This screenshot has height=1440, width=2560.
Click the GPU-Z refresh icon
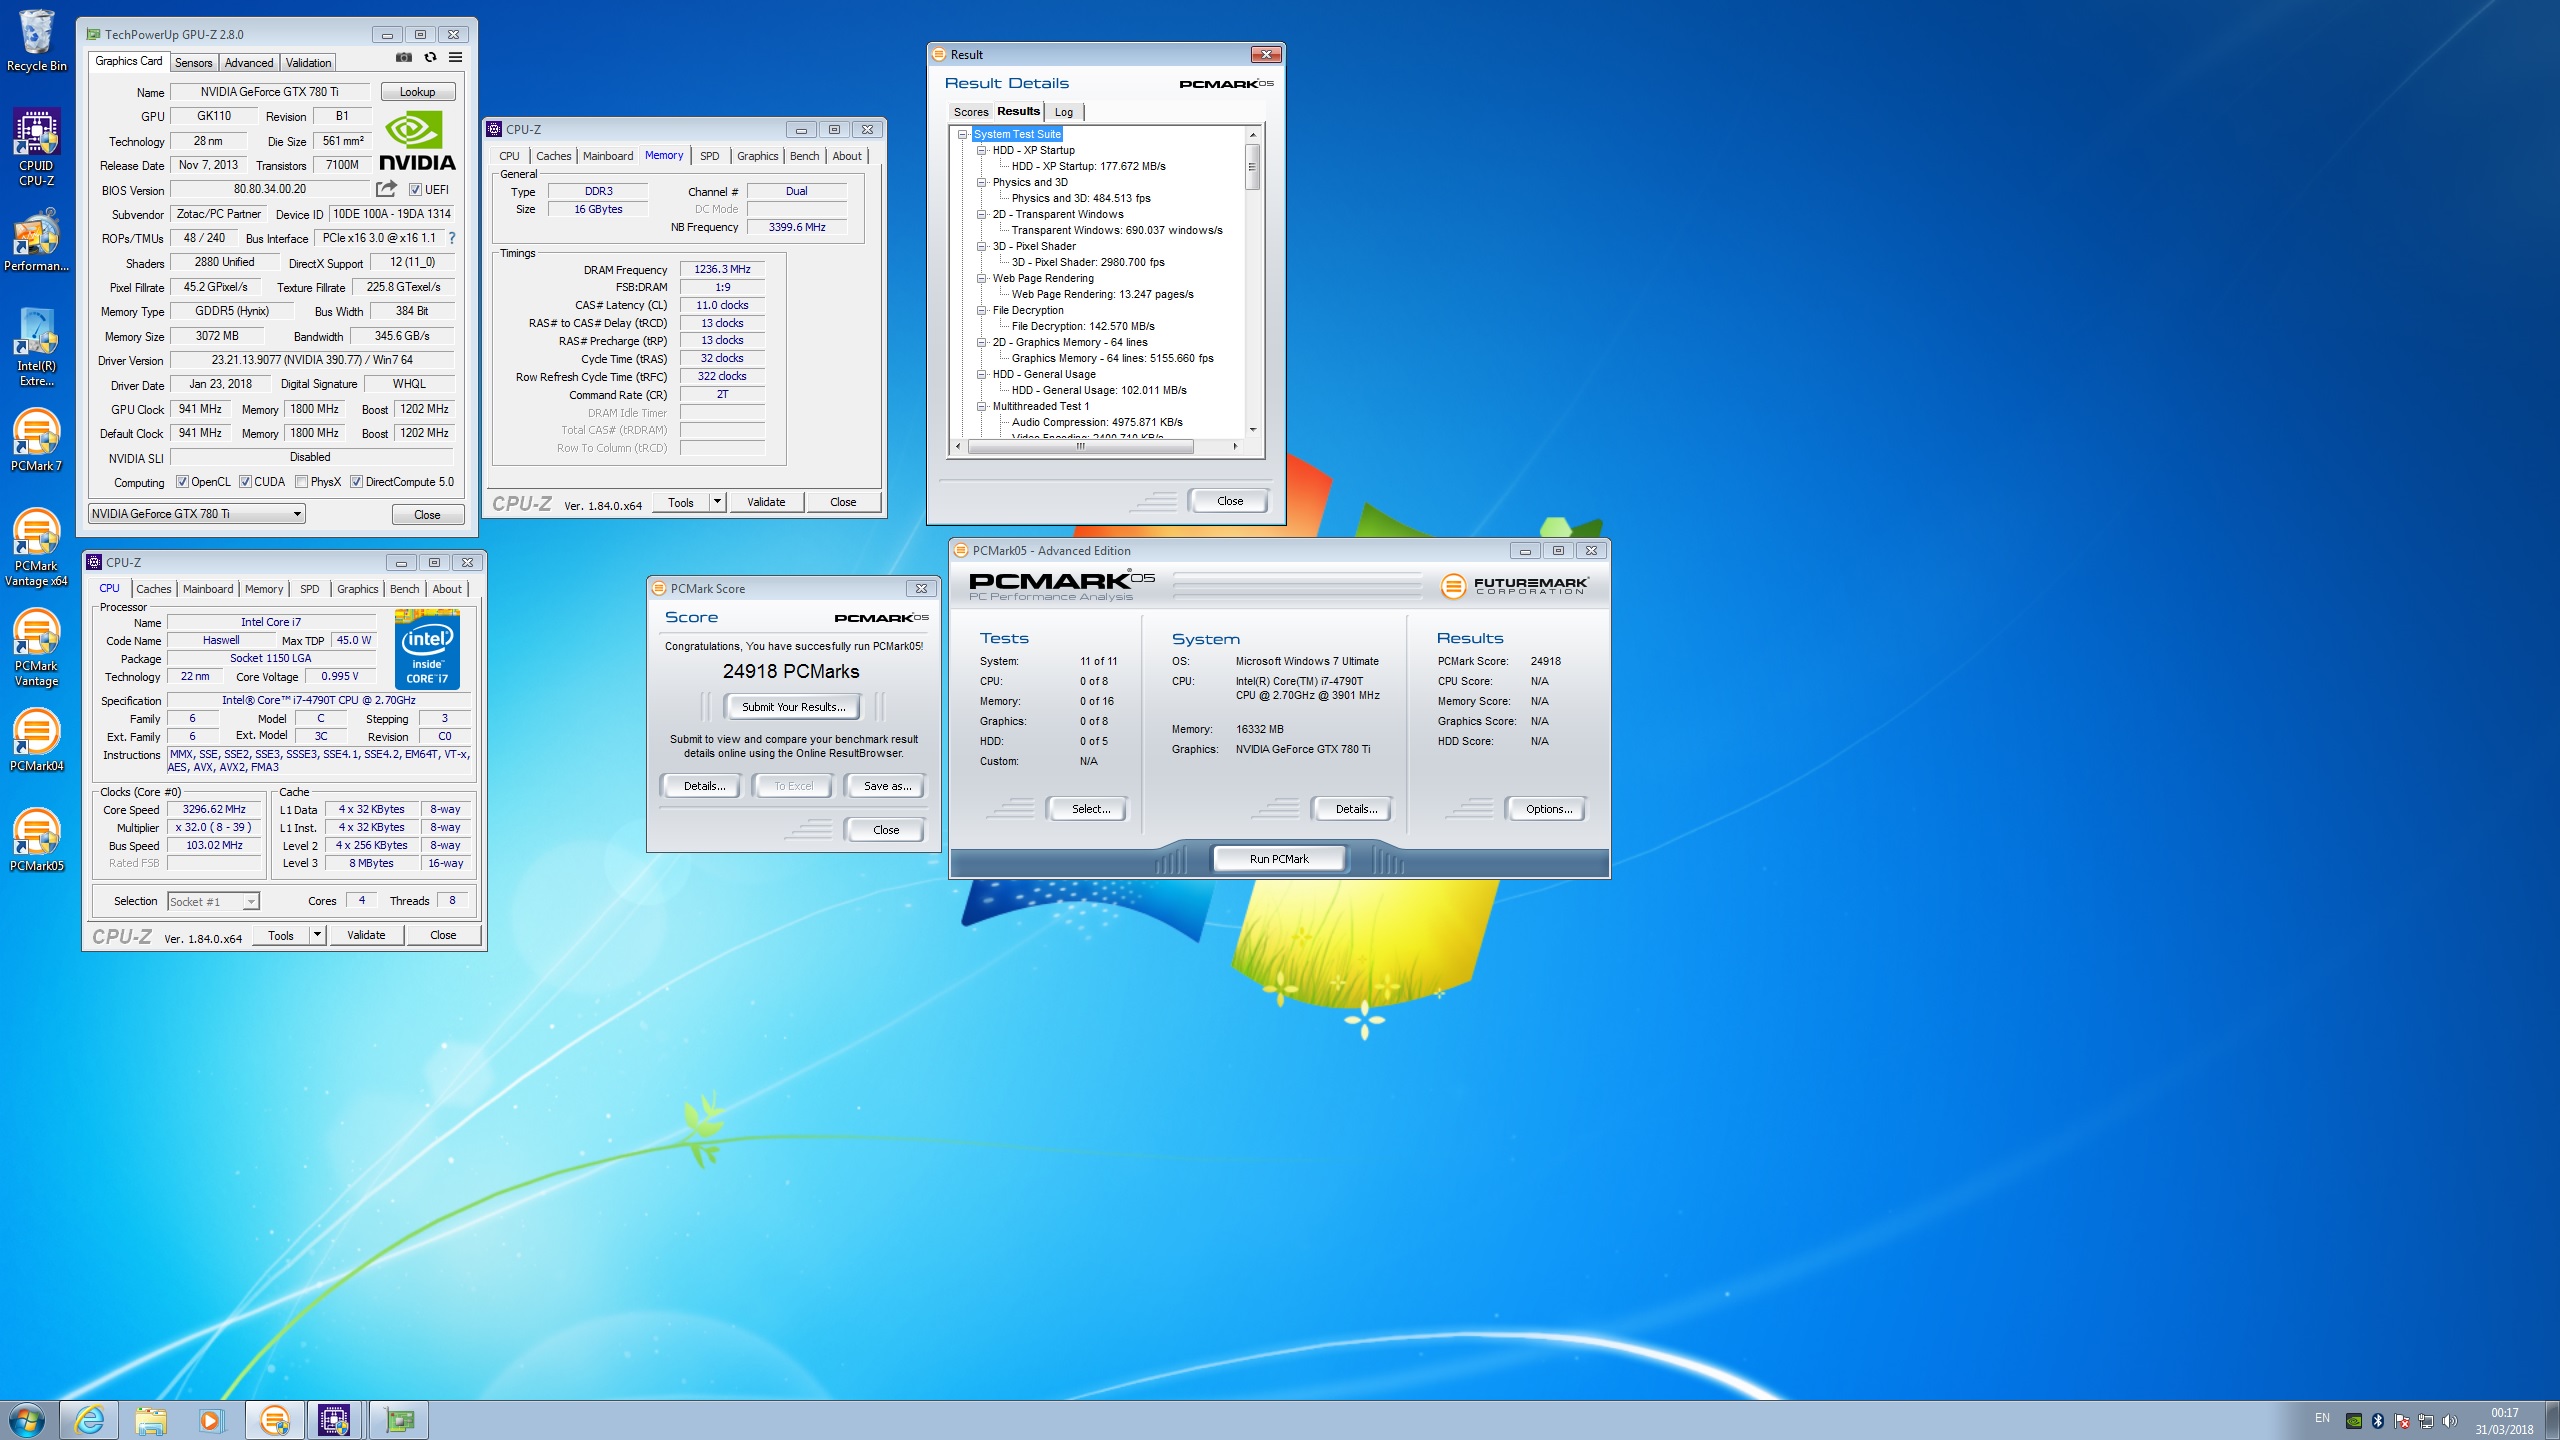point(430,57)
